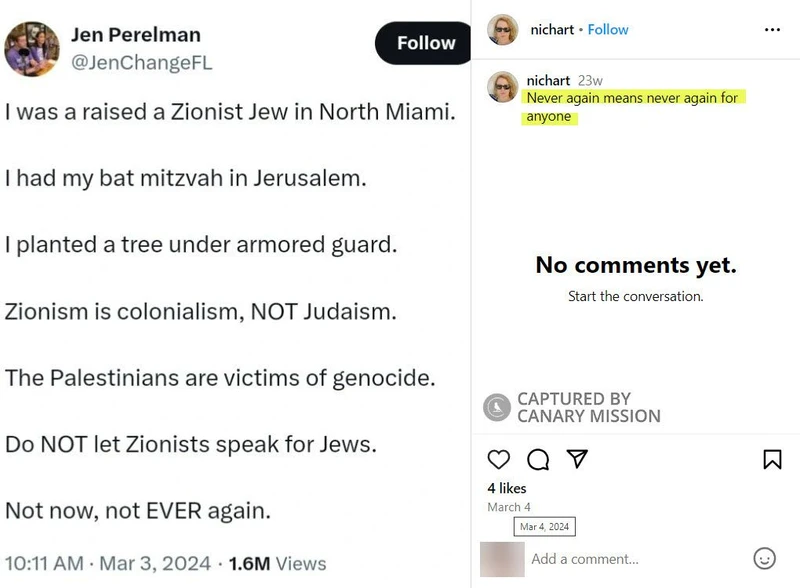This screenshot has width=800, height=588.
Task: Follow nichart using the blue Follow link
Action: point(608,30)
